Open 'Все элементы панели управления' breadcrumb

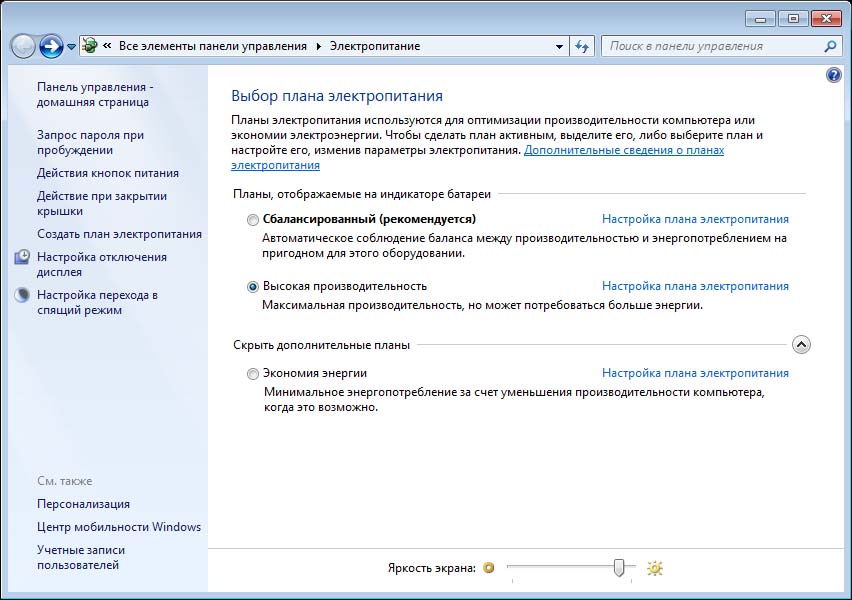pyautogui.click(x=212, y=46)
